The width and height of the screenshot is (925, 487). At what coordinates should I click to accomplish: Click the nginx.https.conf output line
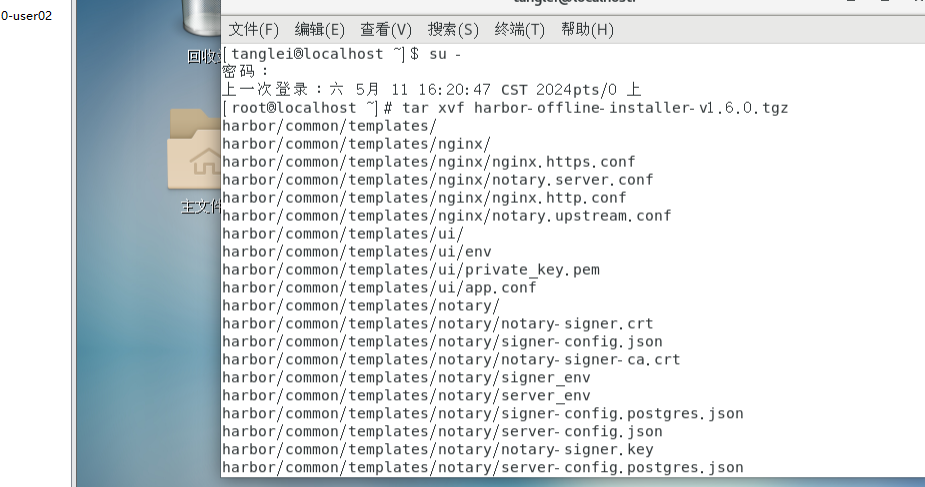pyautogui.click(x=428, y=161)
